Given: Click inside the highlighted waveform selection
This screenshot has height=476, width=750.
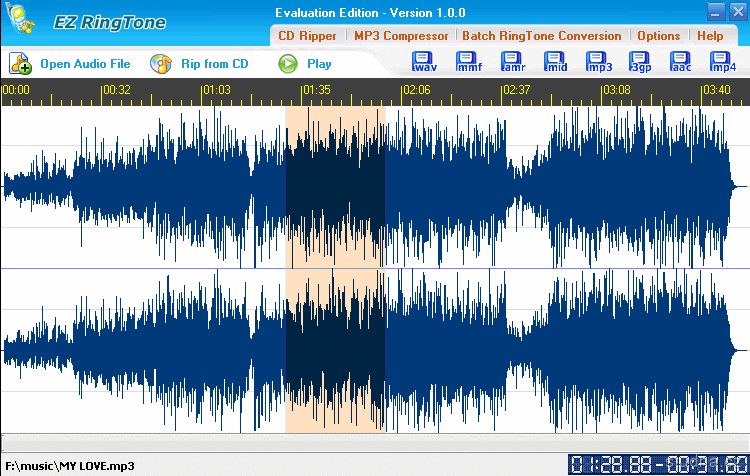Looking at the screenshot, I should (335, 268).
